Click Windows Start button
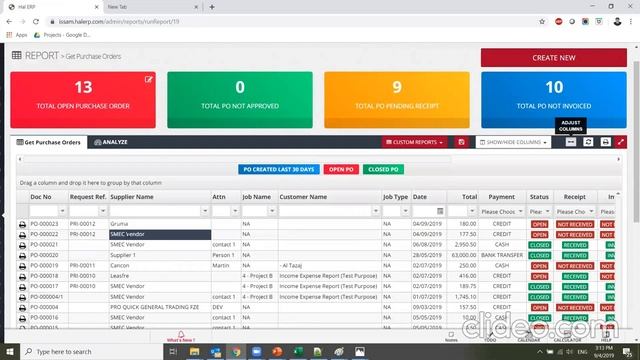 (10, 351)
